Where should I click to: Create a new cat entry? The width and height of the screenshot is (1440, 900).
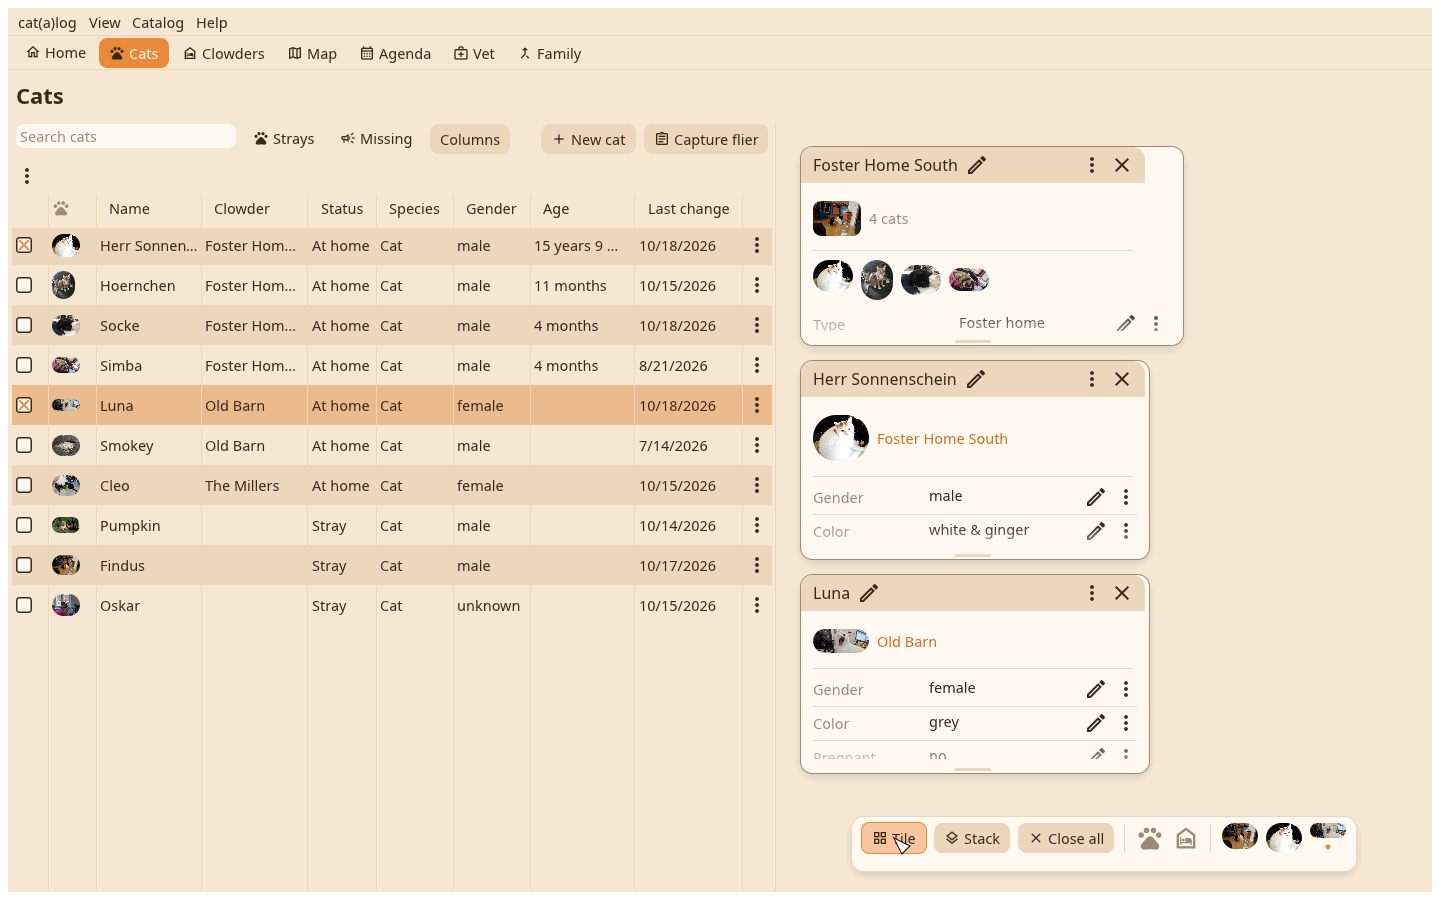point(589,139)
